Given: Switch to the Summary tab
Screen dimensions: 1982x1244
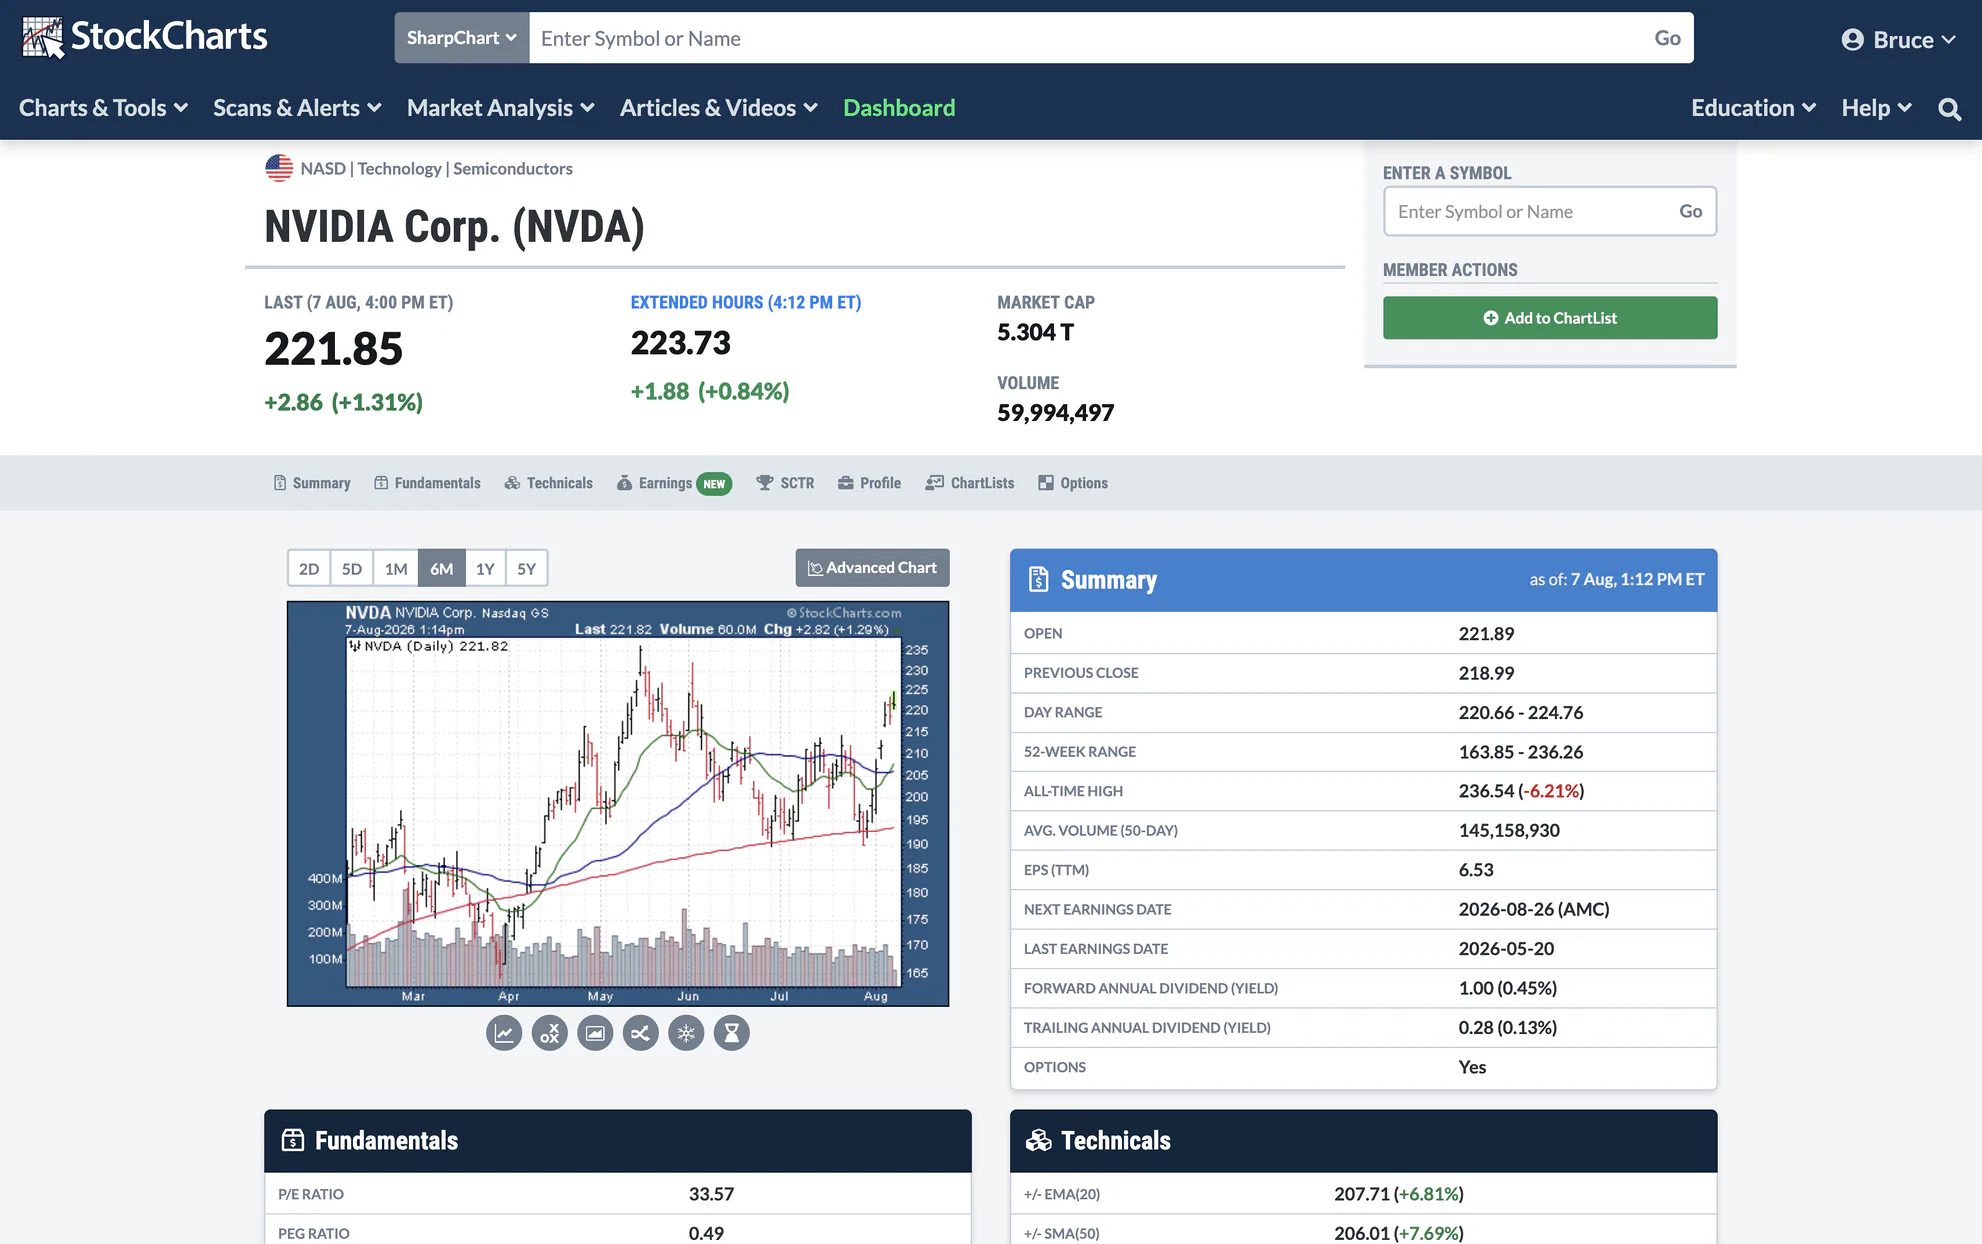Looking at the screenshot, I should click(x=312, y=483).
